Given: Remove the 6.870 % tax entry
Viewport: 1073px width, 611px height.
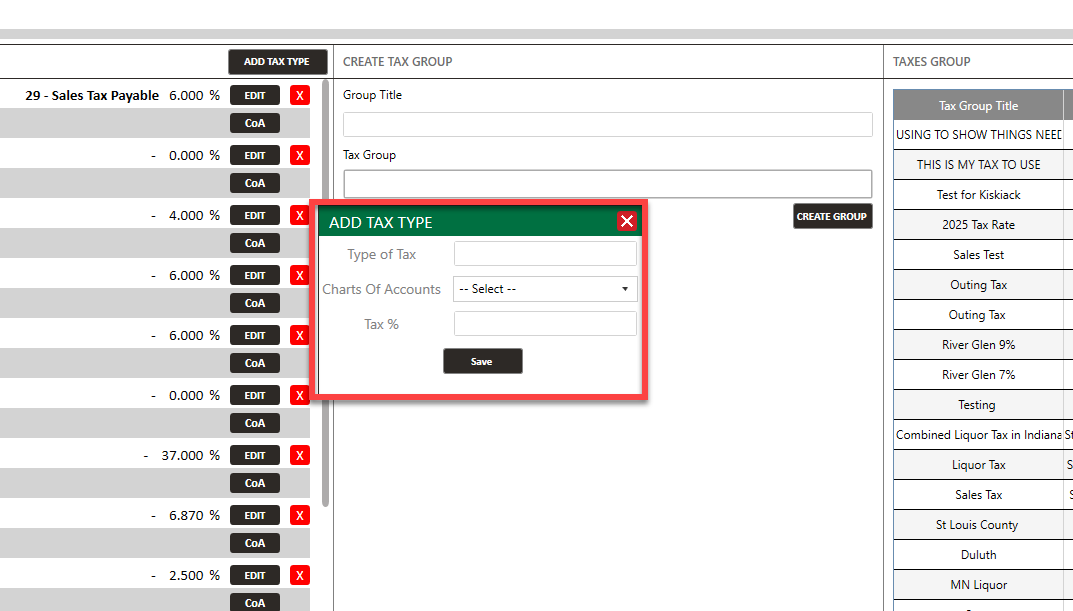Looking at the screenshot, I should click(x=300, y=515).
